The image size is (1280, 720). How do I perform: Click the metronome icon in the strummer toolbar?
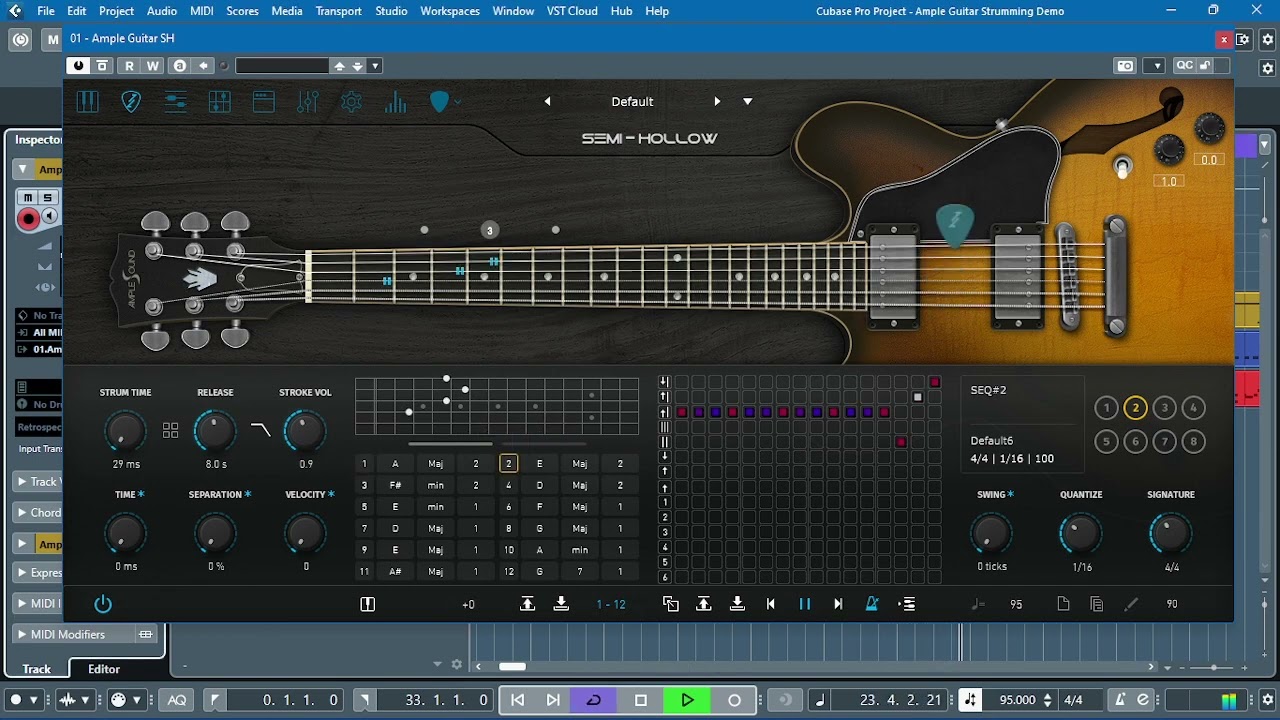[871, 604]
